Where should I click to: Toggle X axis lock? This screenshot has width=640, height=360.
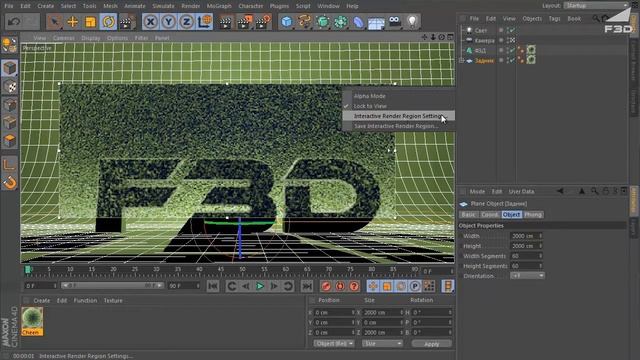coord(151,22)
